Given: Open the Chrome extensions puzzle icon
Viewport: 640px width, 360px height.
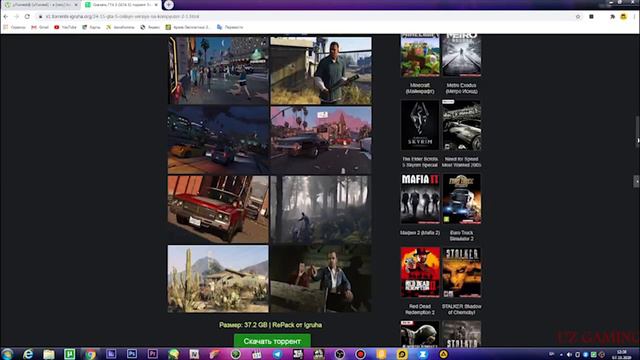Looking at the screenshot, I should pos(612,16).
